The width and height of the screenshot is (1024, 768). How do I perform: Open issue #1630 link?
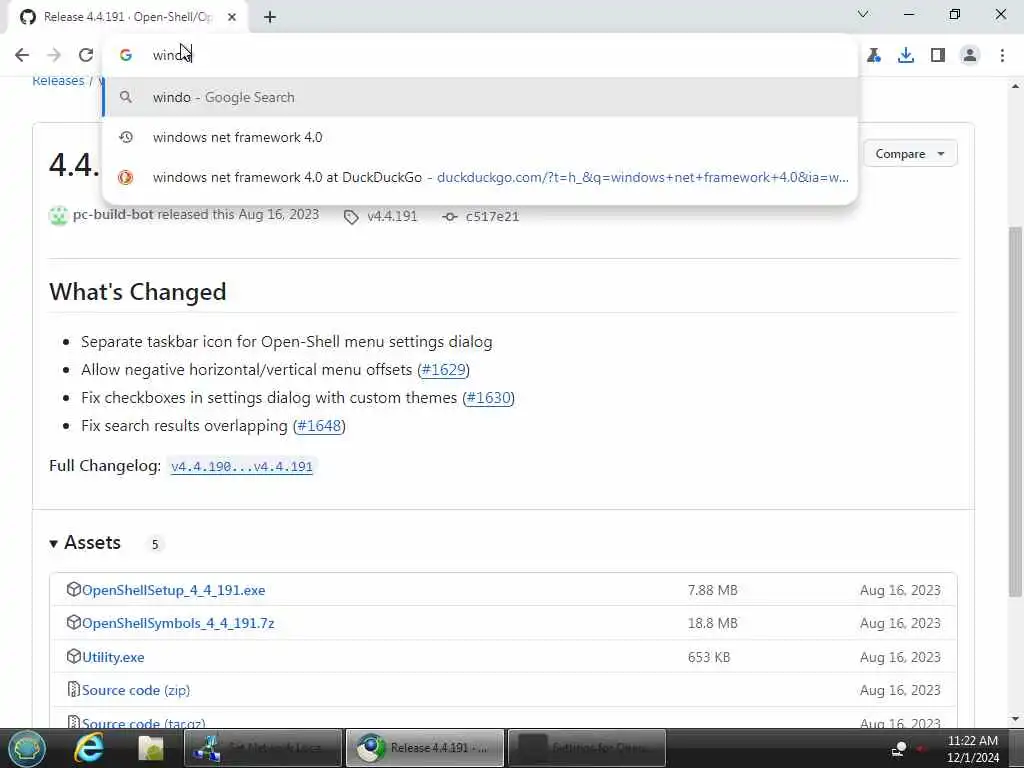488,398
